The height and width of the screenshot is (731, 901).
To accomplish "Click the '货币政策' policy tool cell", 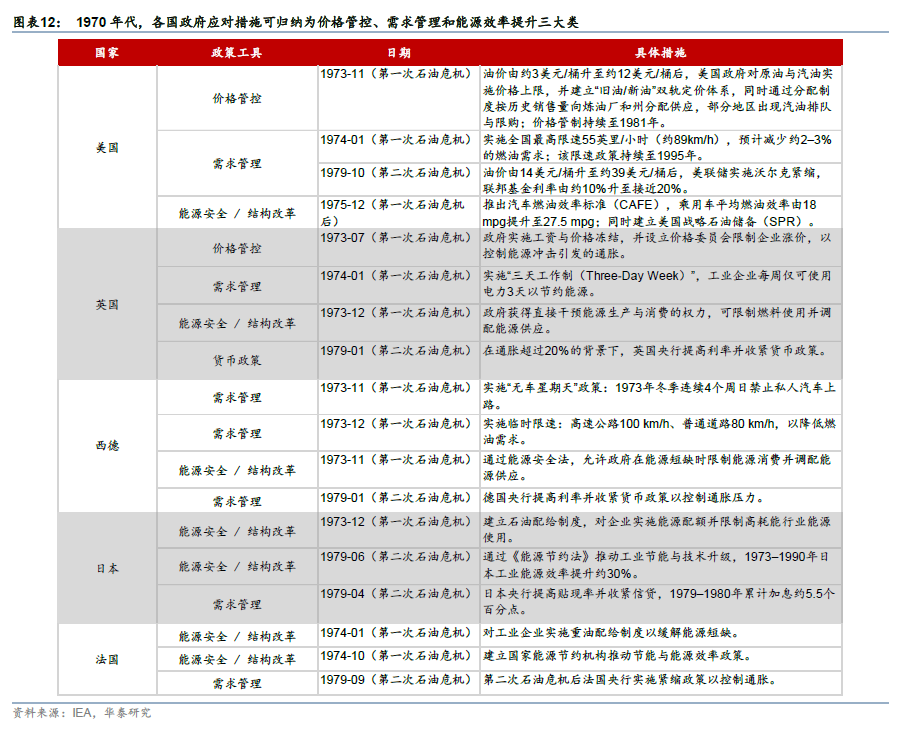I will tap(237, 360).
